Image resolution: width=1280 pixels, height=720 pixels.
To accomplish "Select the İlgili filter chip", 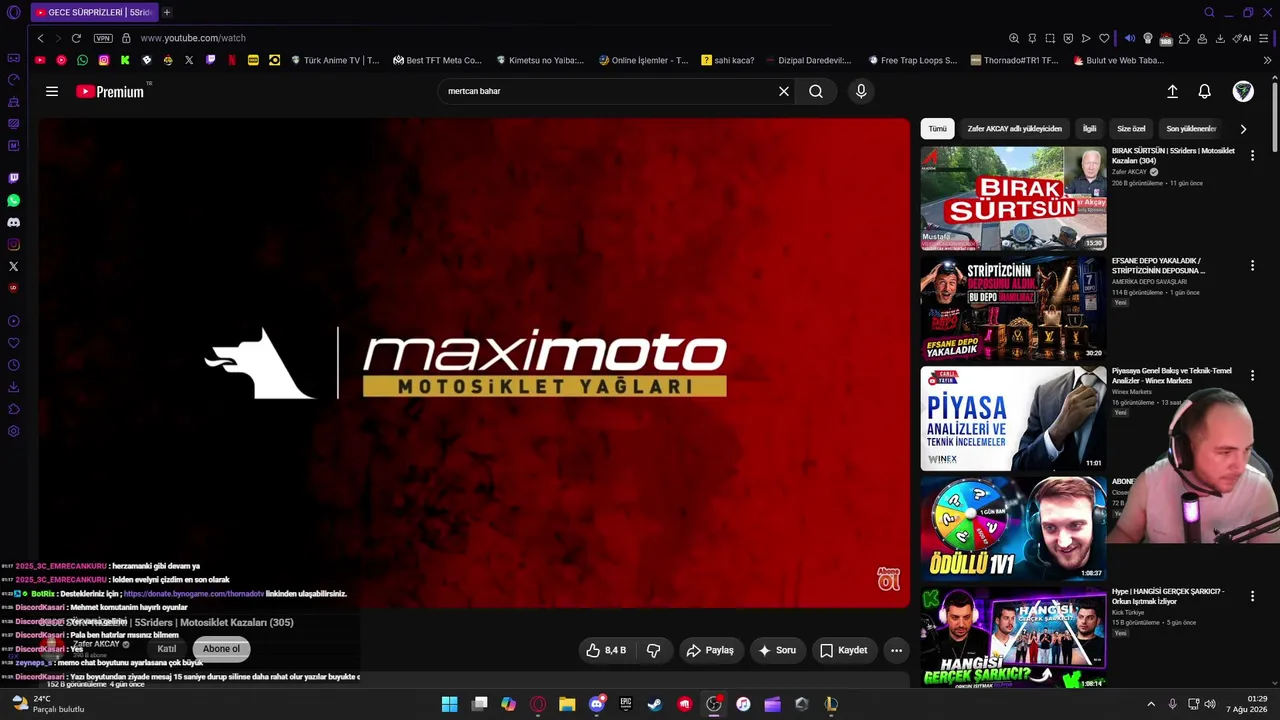I will [x=1090, y=129].
